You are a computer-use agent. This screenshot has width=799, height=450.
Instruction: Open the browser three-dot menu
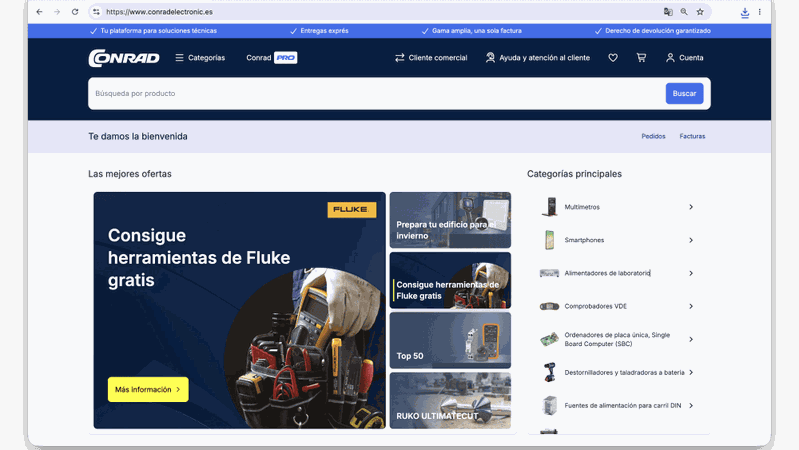pyautogui.click(x=759, y=12)
